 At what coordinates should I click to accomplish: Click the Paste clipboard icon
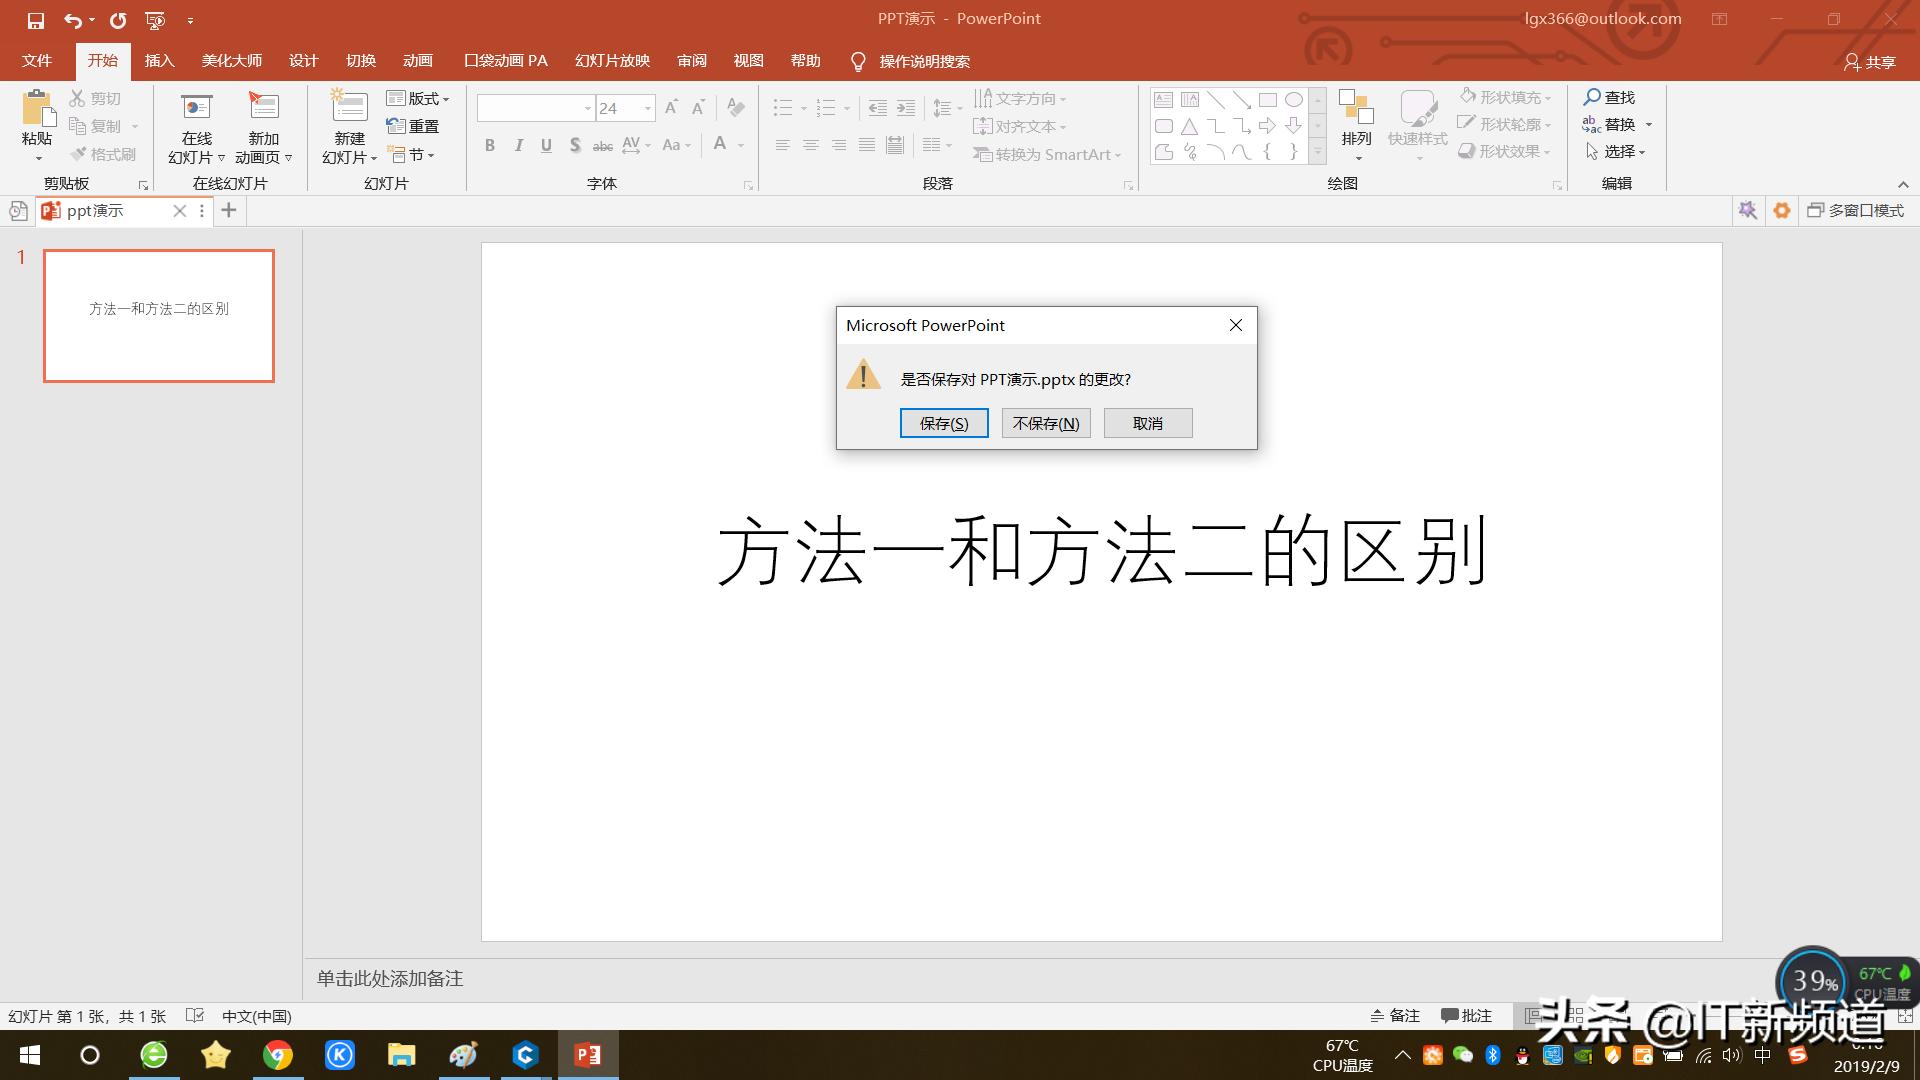click(37, 108)
